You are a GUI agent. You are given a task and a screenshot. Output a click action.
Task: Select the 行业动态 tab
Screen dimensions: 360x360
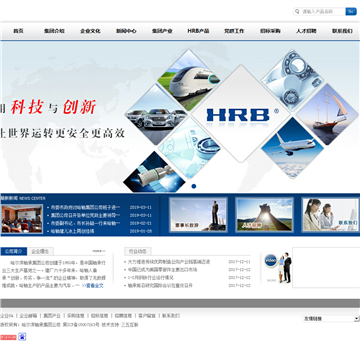[138, 251]
